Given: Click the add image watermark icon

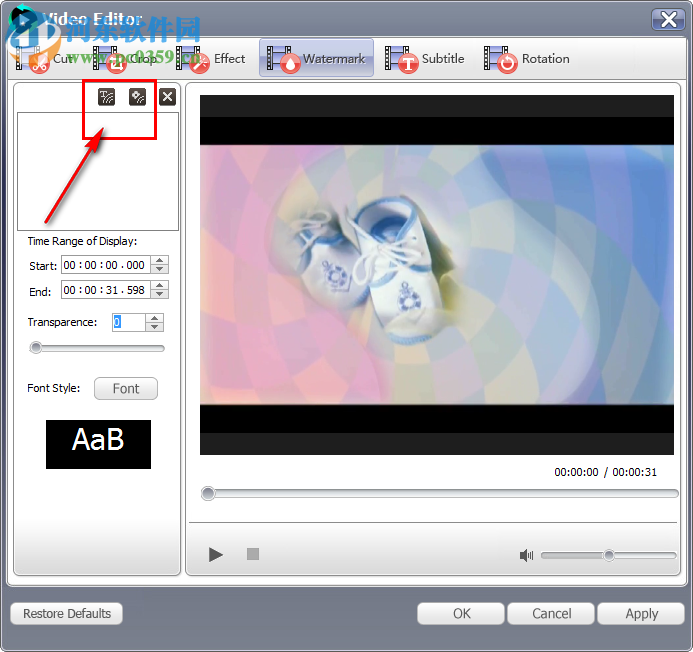Looking at the screenshot, I should [137, 97].
